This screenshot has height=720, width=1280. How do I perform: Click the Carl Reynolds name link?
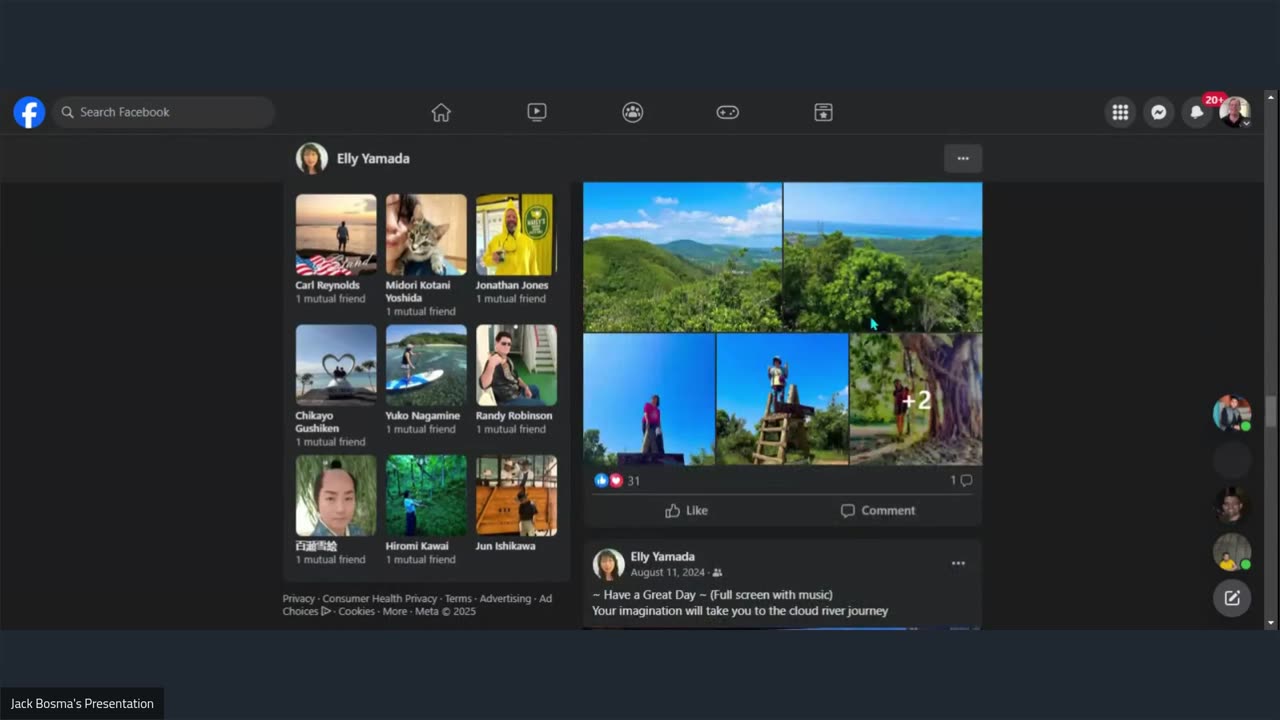pos(327,285)
